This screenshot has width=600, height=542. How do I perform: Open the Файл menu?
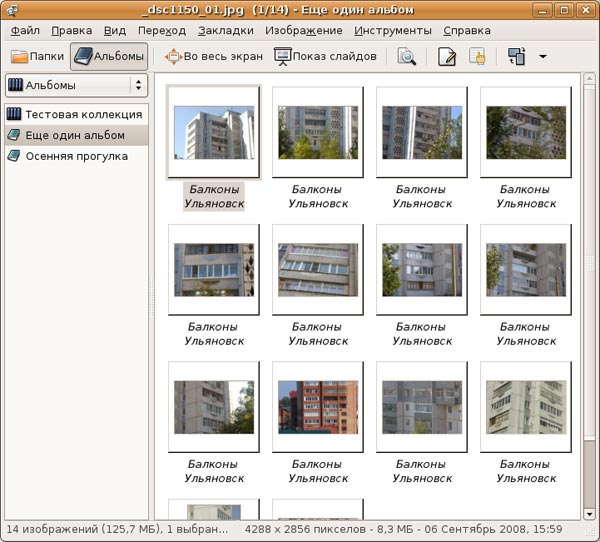coord(25,31)
